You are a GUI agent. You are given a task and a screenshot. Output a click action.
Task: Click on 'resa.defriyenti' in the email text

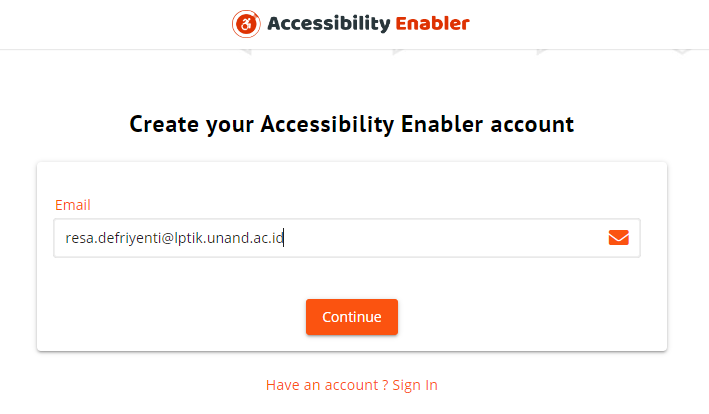113,238
